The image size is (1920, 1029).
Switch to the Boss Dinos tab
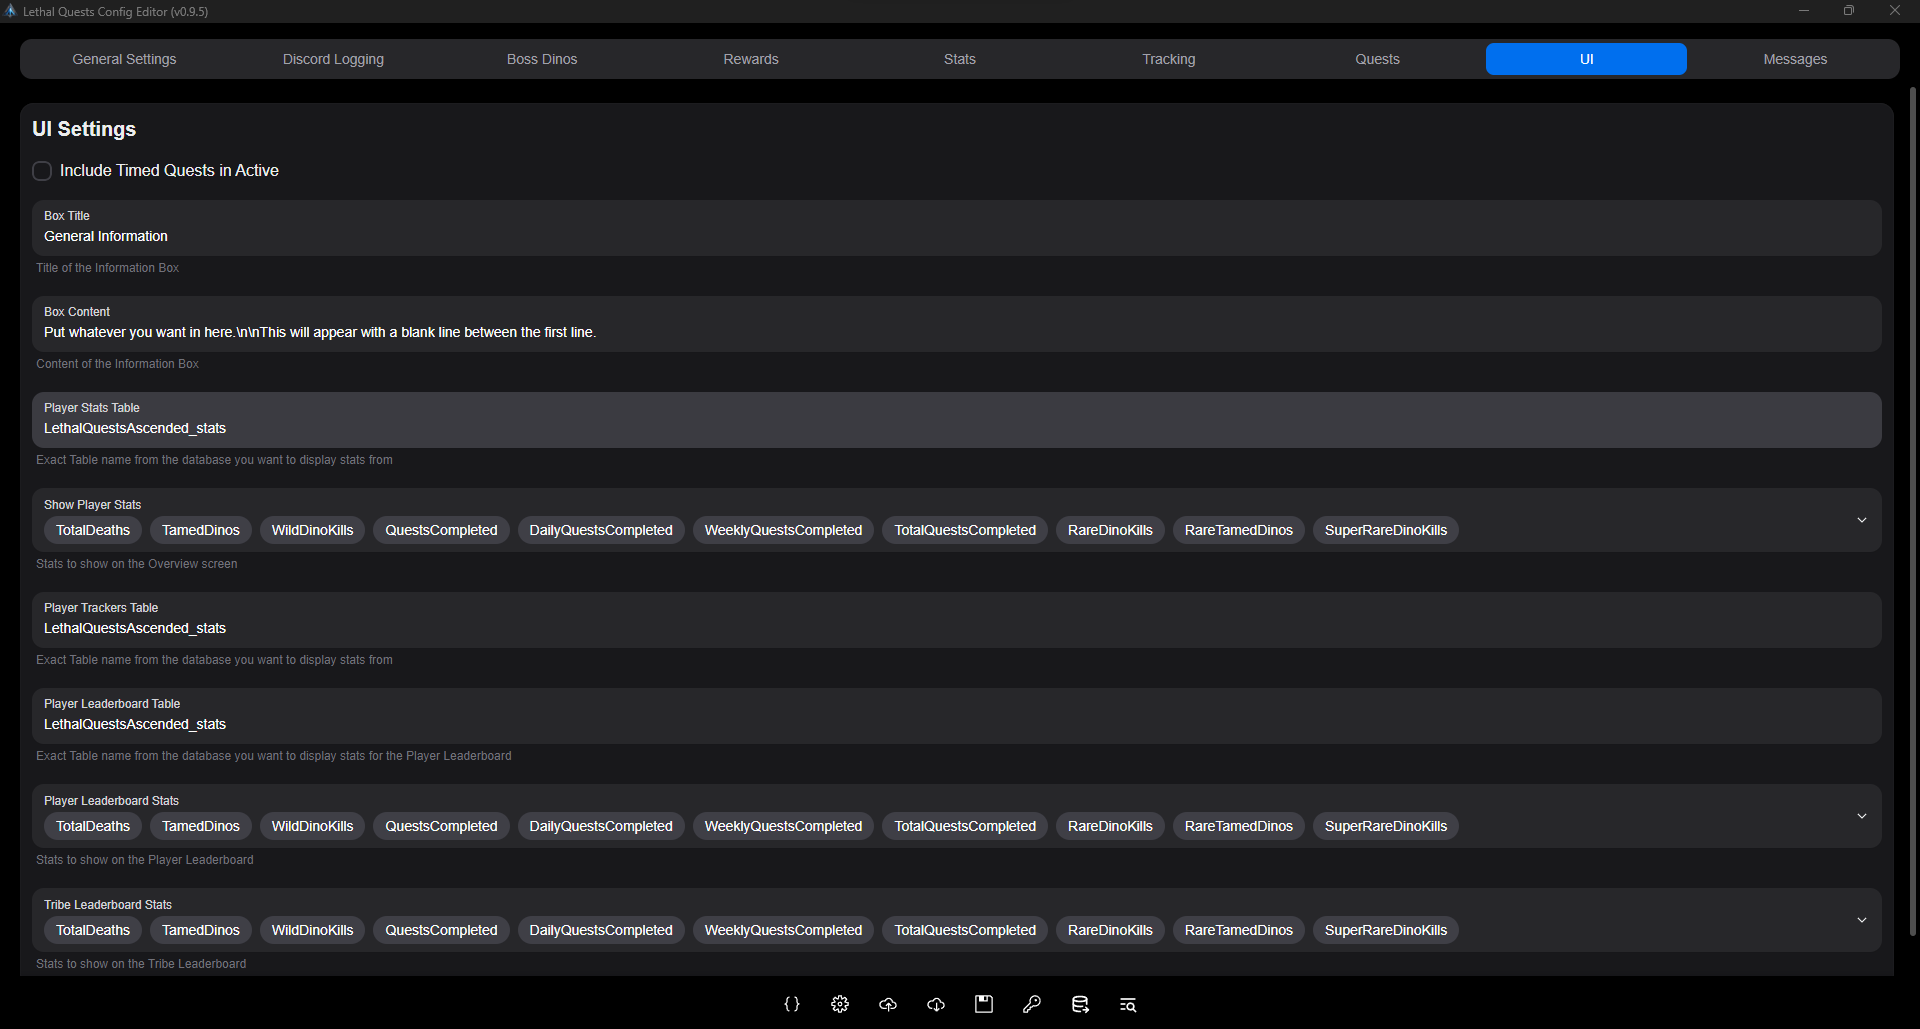(542, 59)
